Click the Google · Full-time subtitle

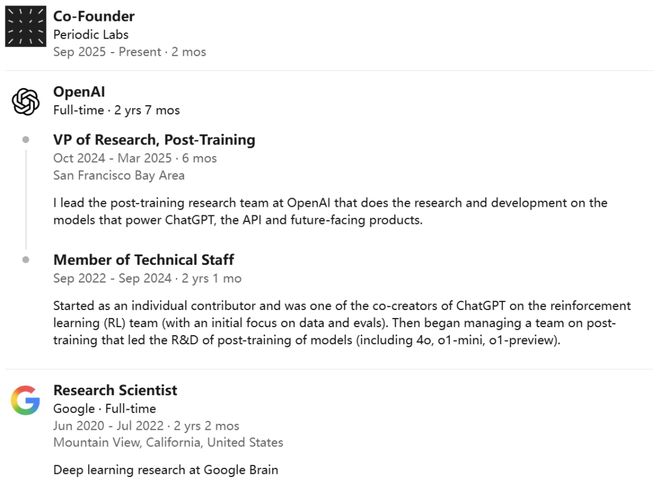coord(104,408)
